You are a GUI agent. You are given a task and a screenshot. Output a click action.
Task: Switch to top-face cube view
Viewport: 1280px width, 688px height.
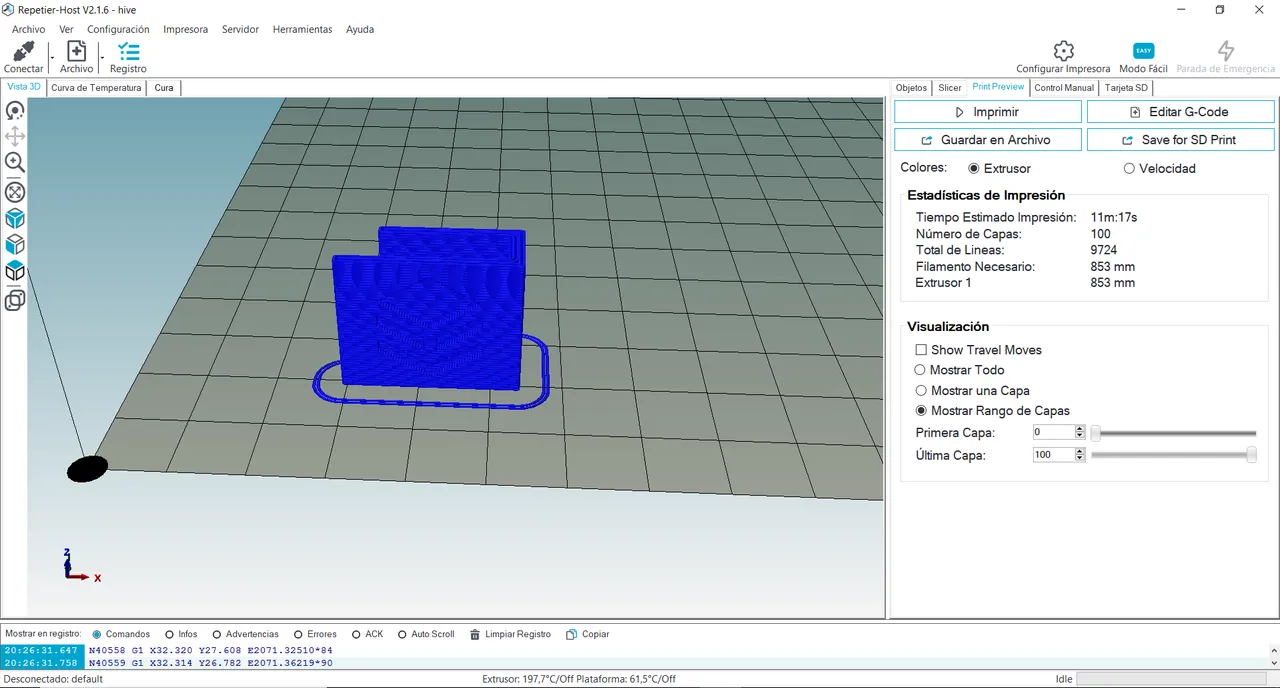15,270
